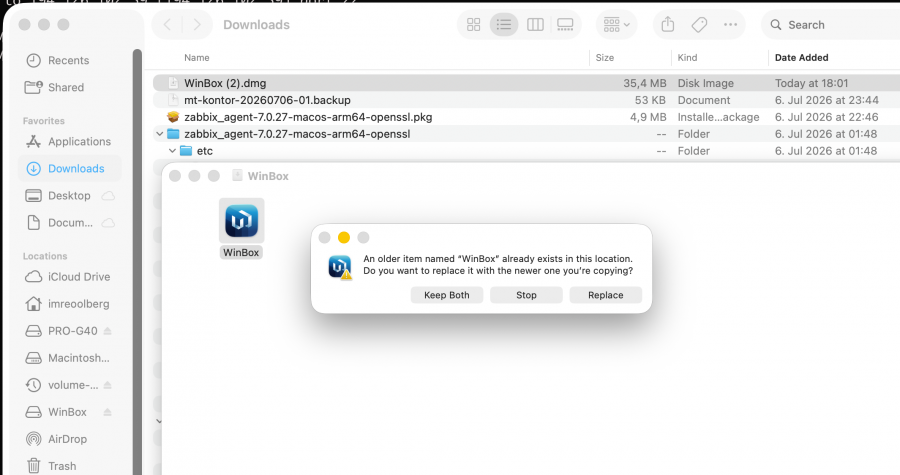This screenshot has width=900, height=475.
Task: Select mt-kontor-20260706-01.backup file
Action: [x=526, y=100]
